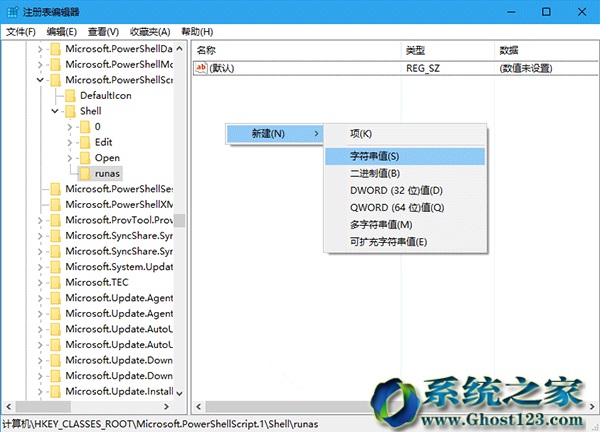This screenshot has width=600, height=432.
Task: Choose DWORD (32 位)值(D) option
Action: coord(406,191)
